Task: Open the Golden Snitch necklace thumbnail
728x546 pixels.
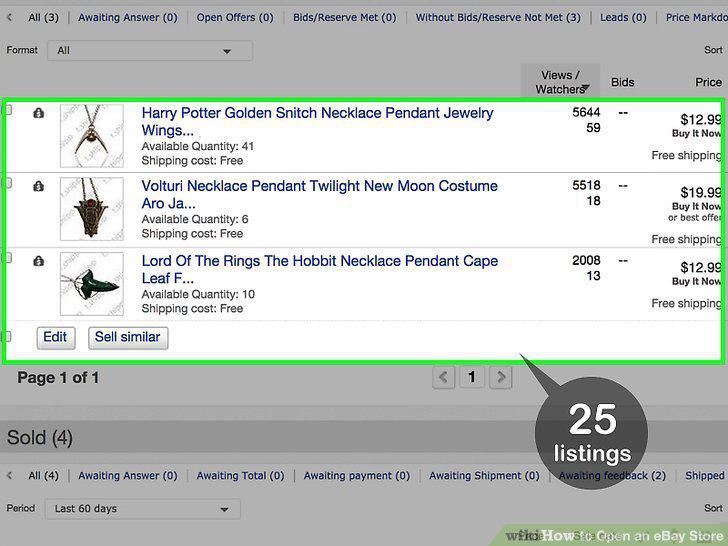Action: pos(92,136)
